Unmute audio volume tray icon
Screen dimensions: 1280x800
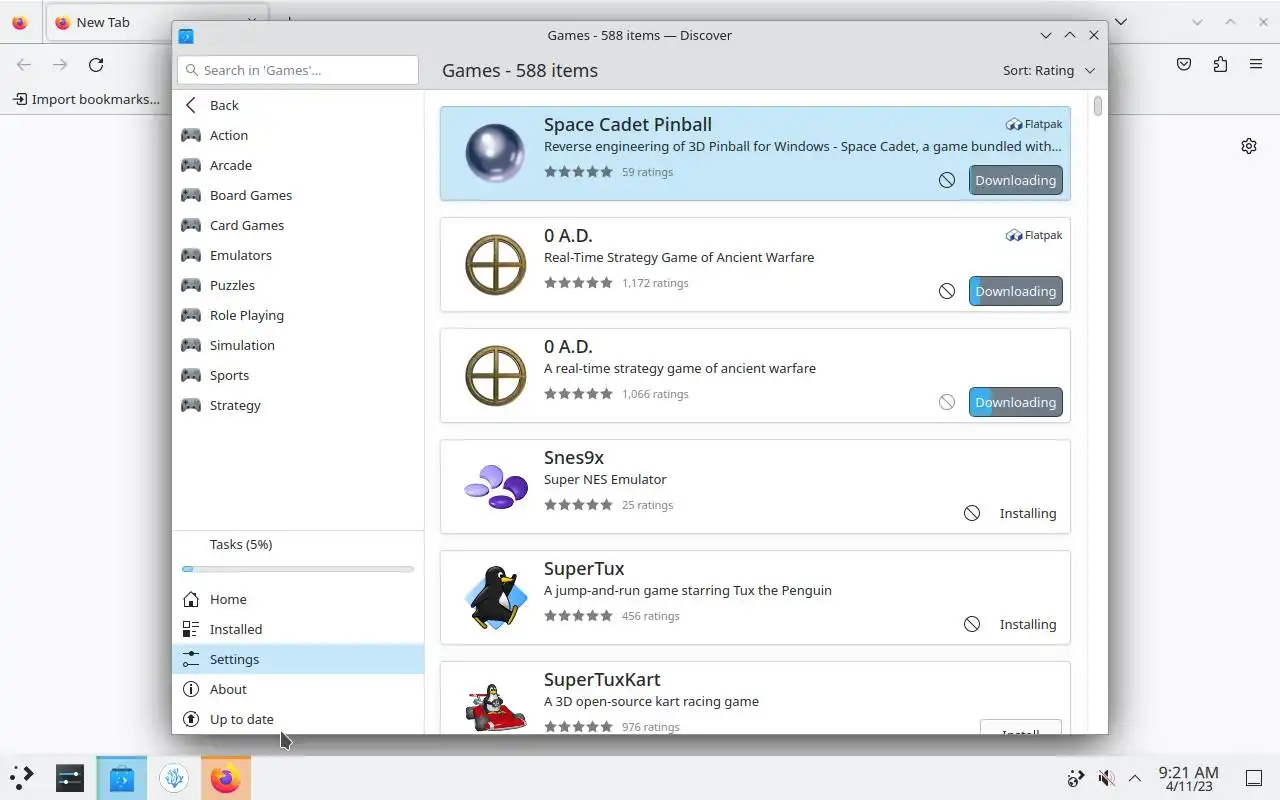point(1106,778)
